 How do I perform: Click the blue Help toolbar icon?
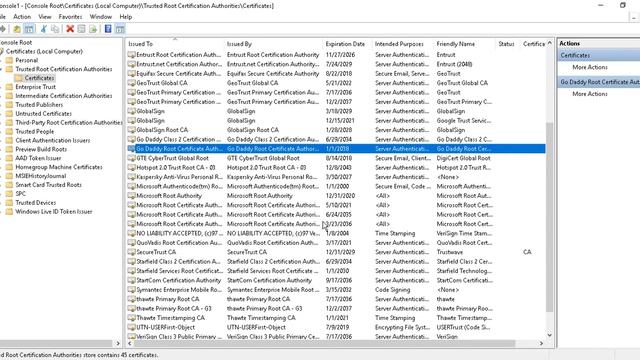coord(108,29)
